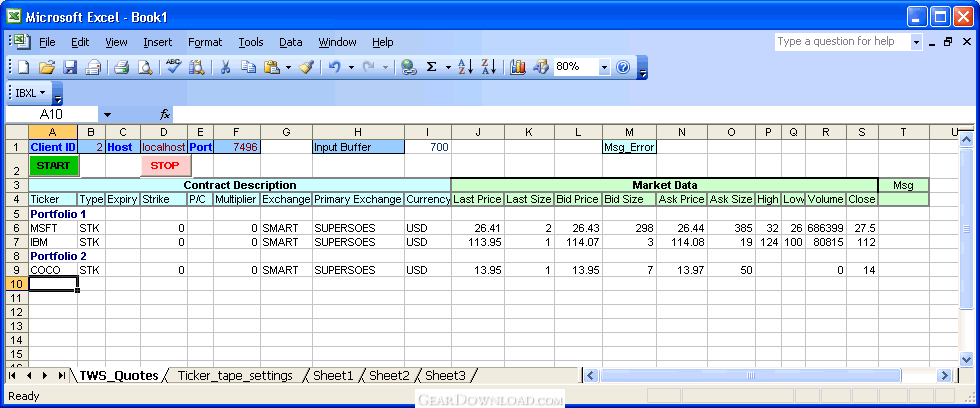The height and width of the screenshot is (408, 980).
Task: Click the red STOP button
Action: pos(165,166)
